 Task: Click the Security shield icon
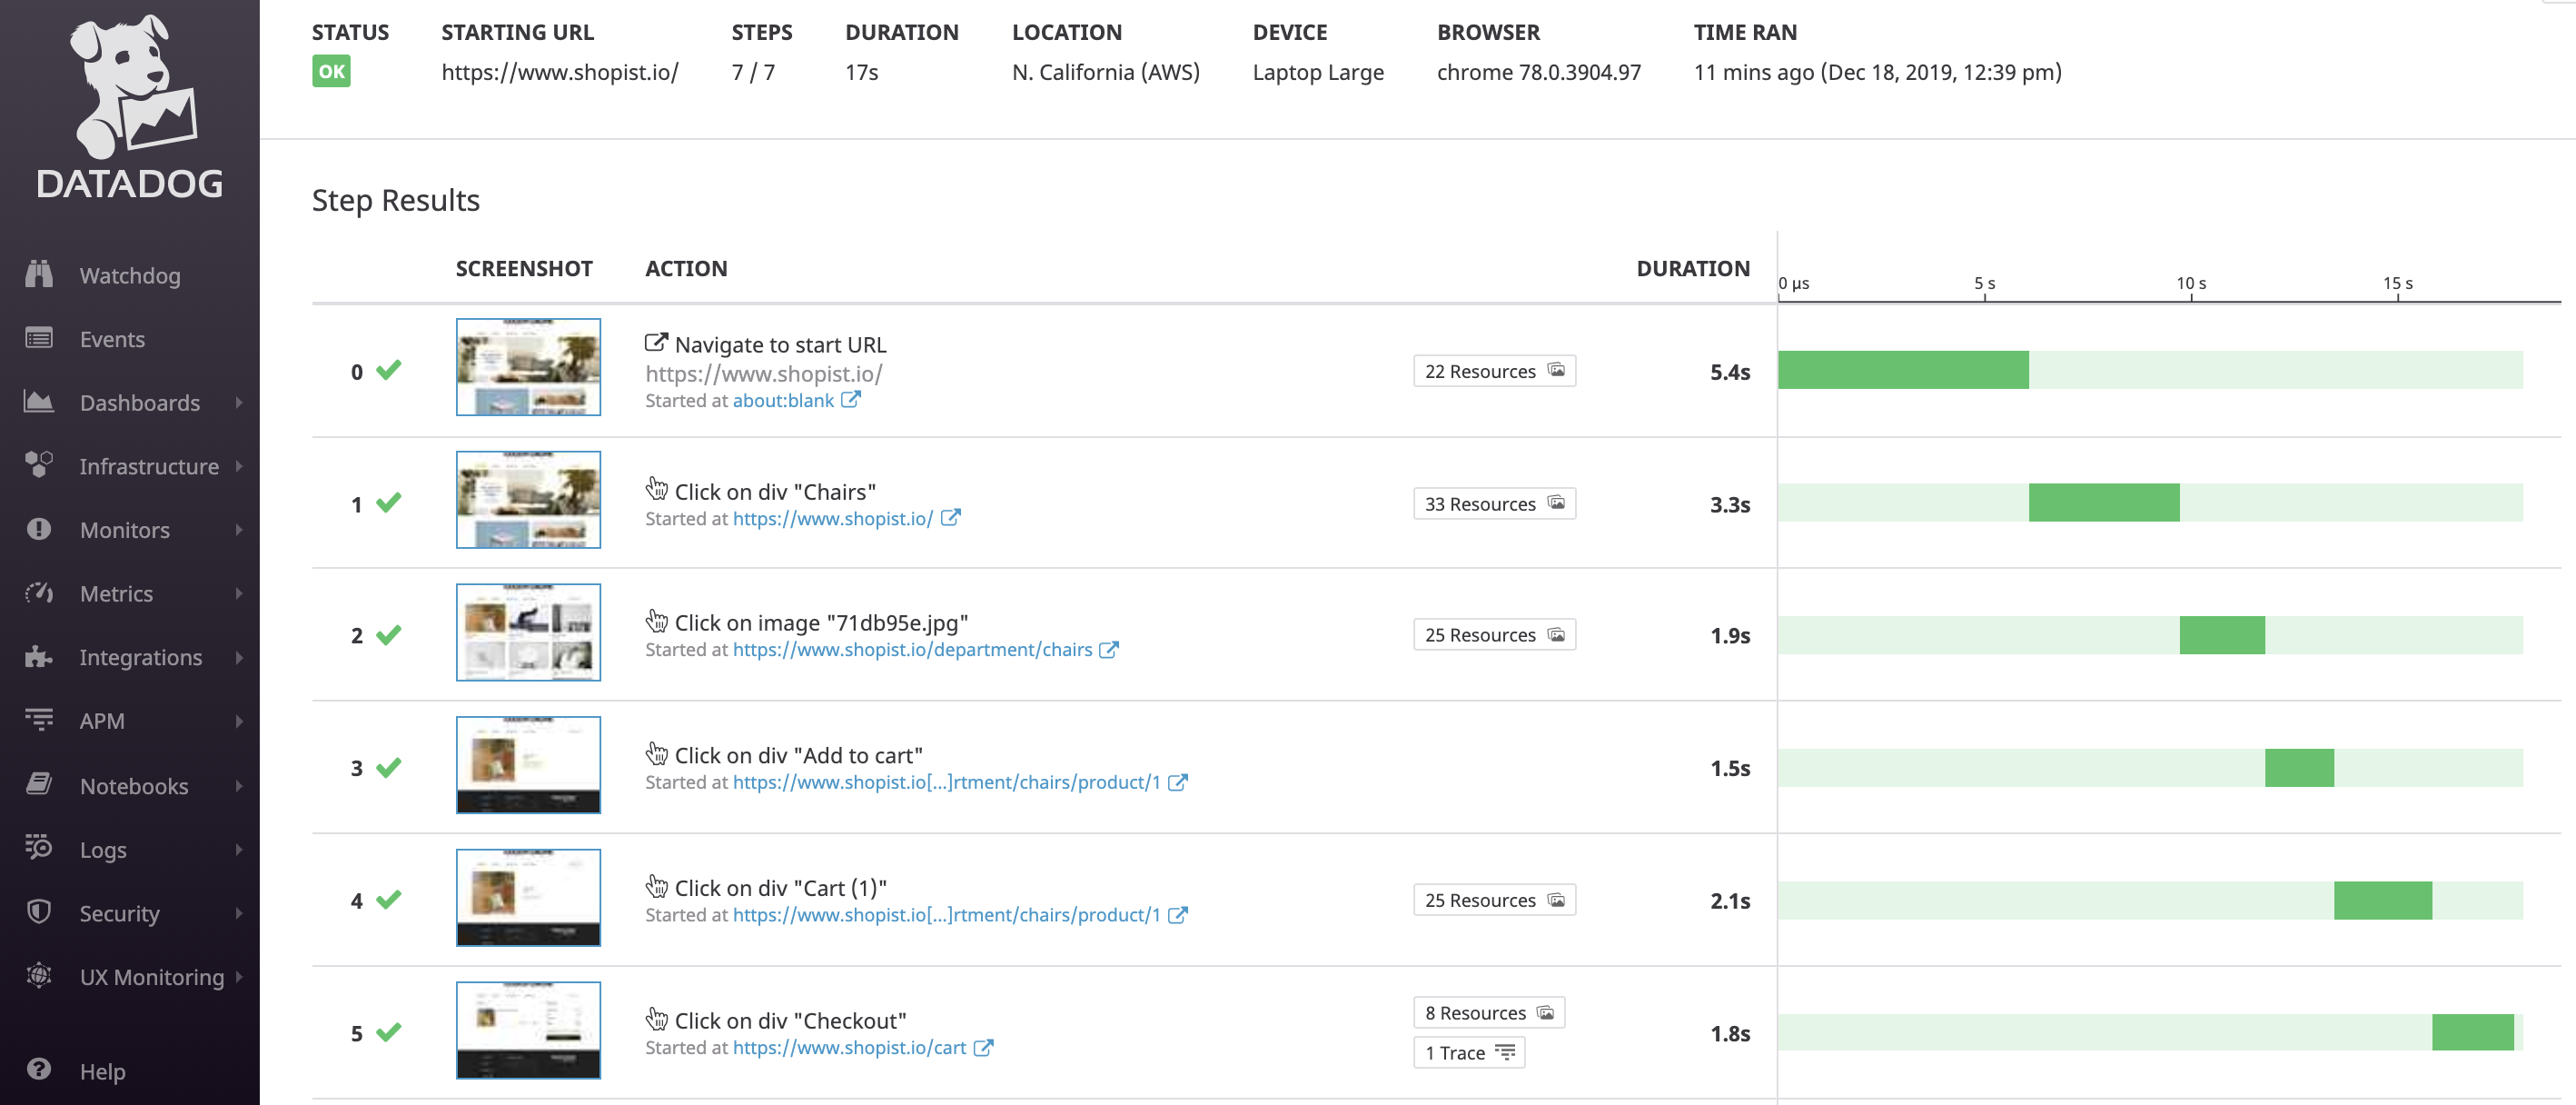click(39, 912)
